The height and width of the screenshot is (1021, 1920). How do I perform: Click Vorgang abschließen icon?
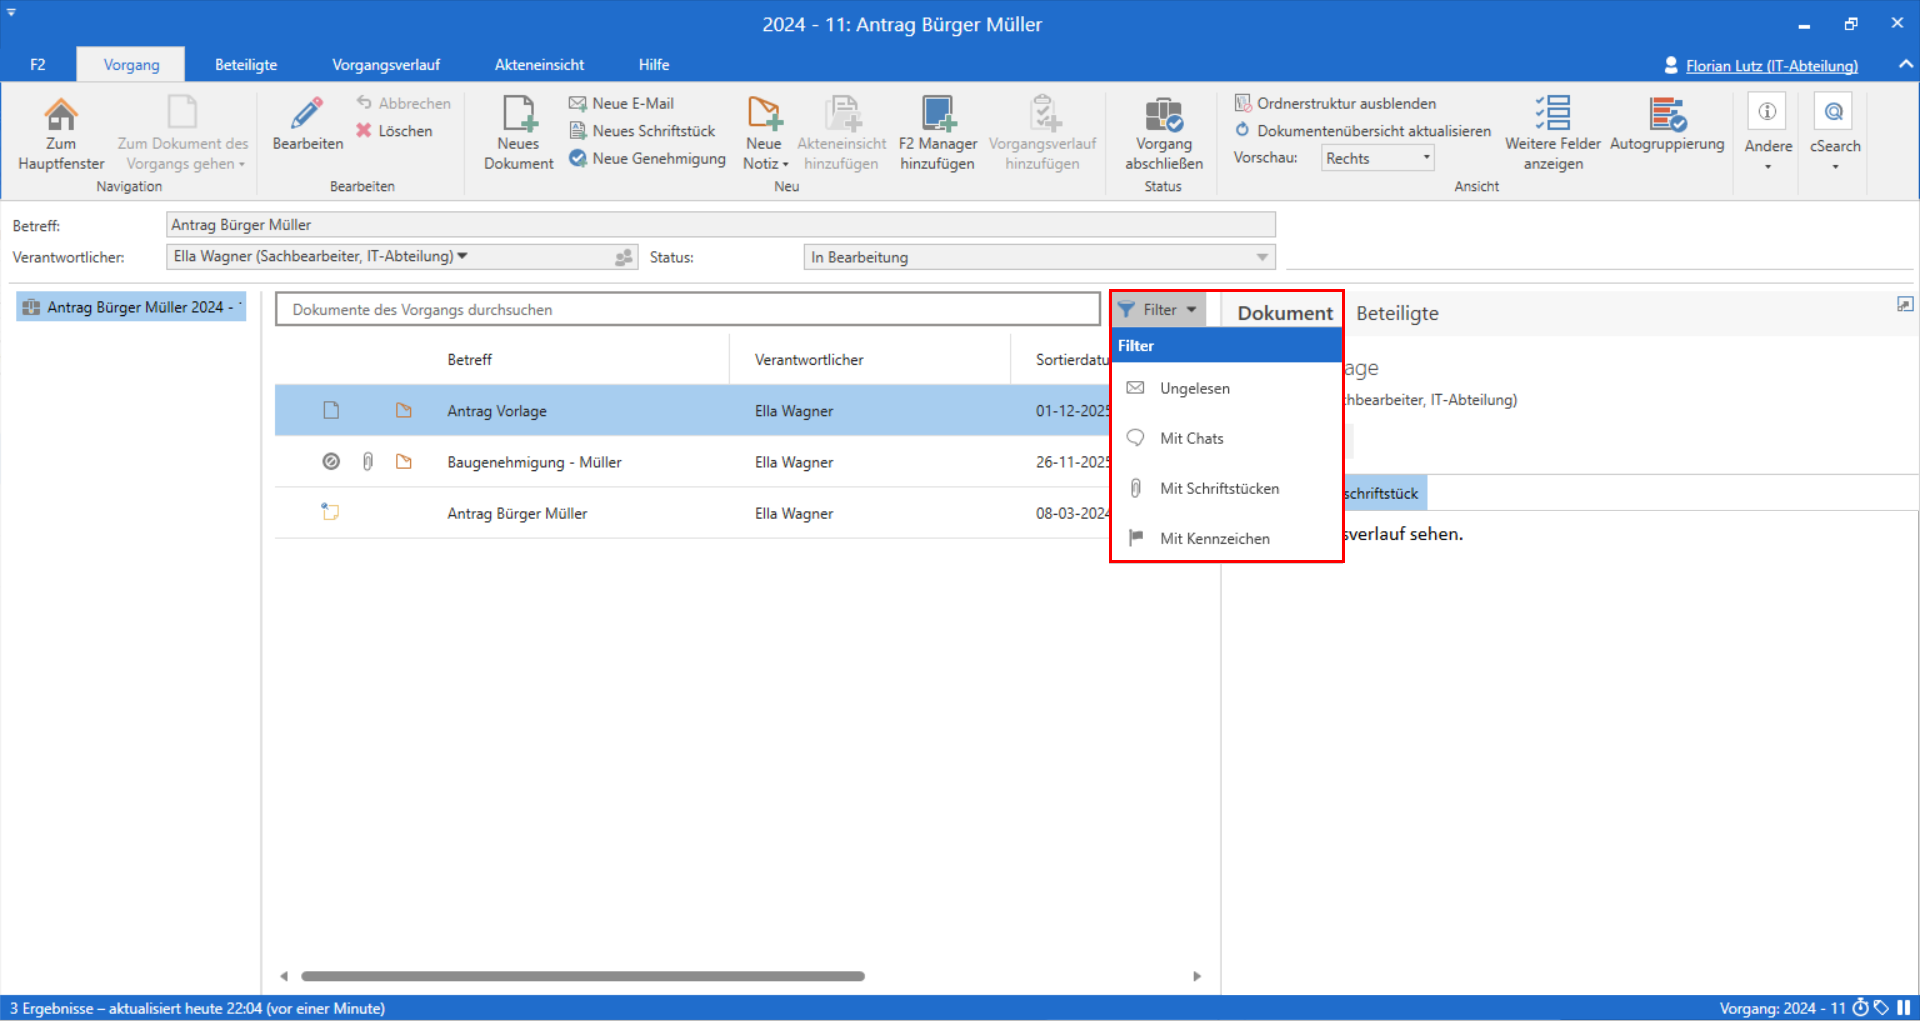1163,114
